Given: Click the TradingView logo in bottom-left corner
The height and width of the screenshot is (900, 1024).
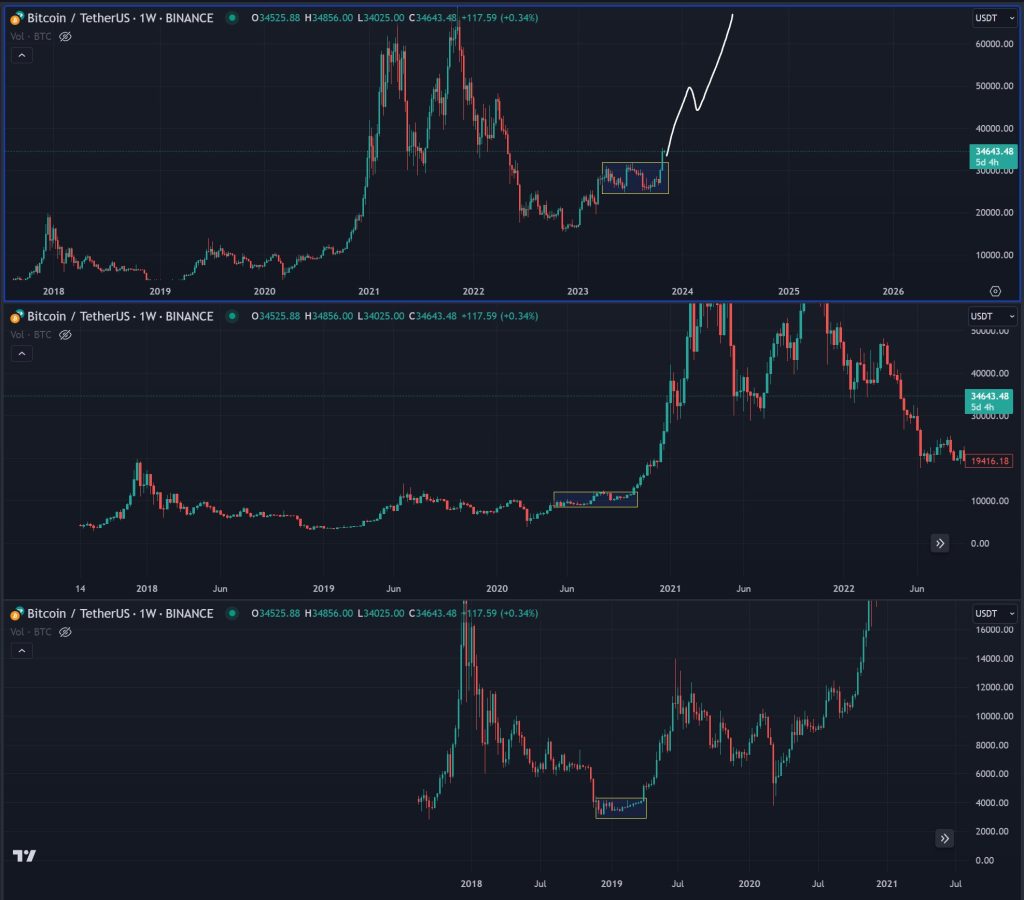Looking at the screenshot, I should (25, 857).
